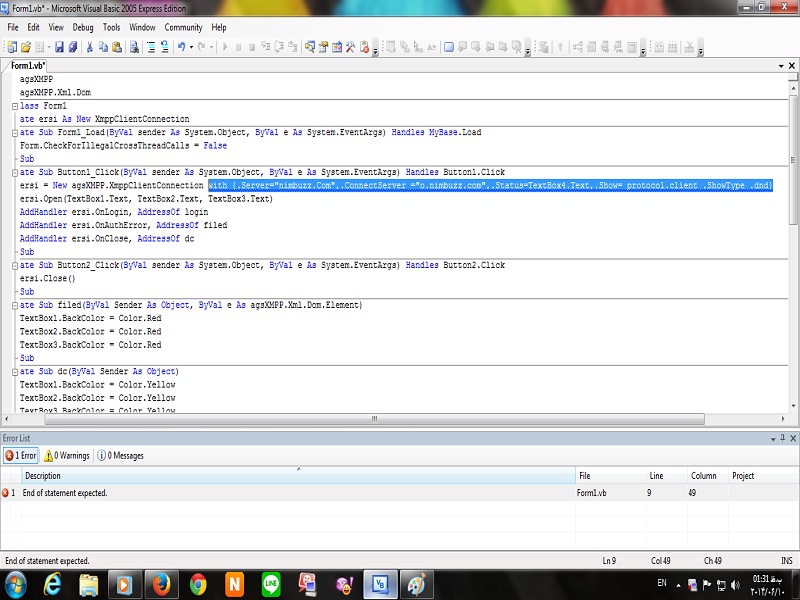The width and height of the screenshot is (800, 600).
Task: Open the File menu
Action: (13, 28)
